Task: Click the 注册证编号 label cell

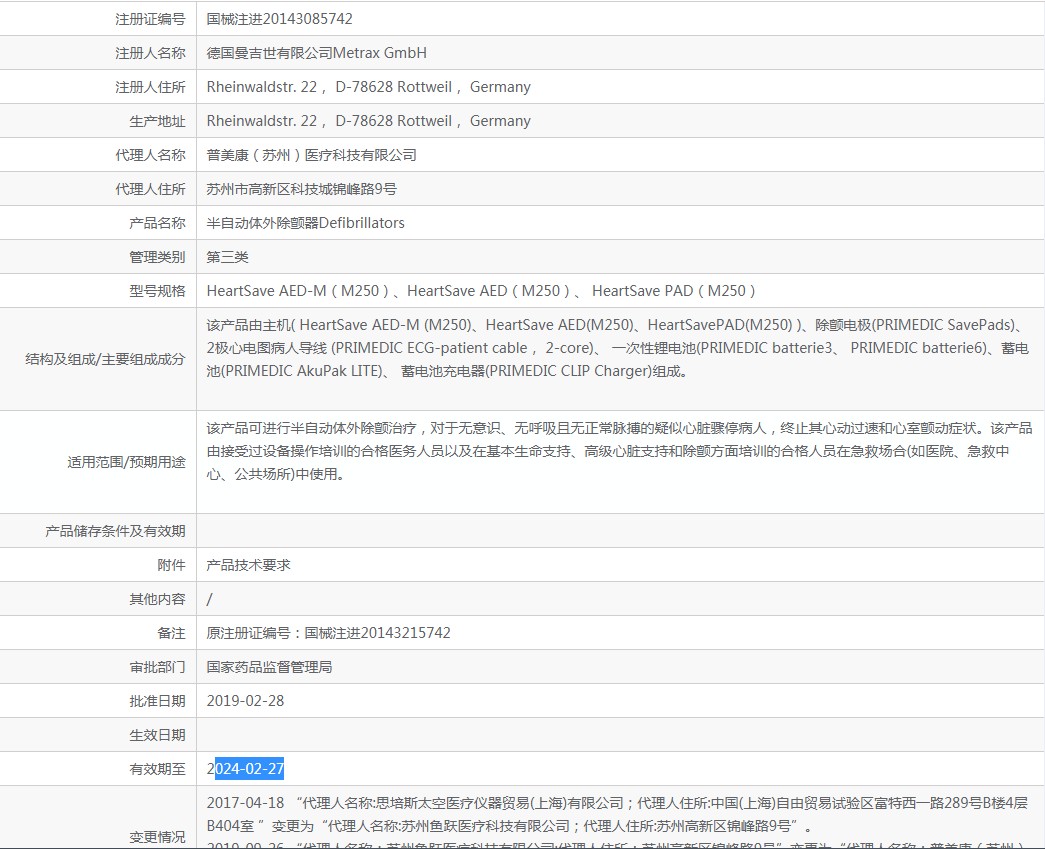Action: (x=150, y=19)
